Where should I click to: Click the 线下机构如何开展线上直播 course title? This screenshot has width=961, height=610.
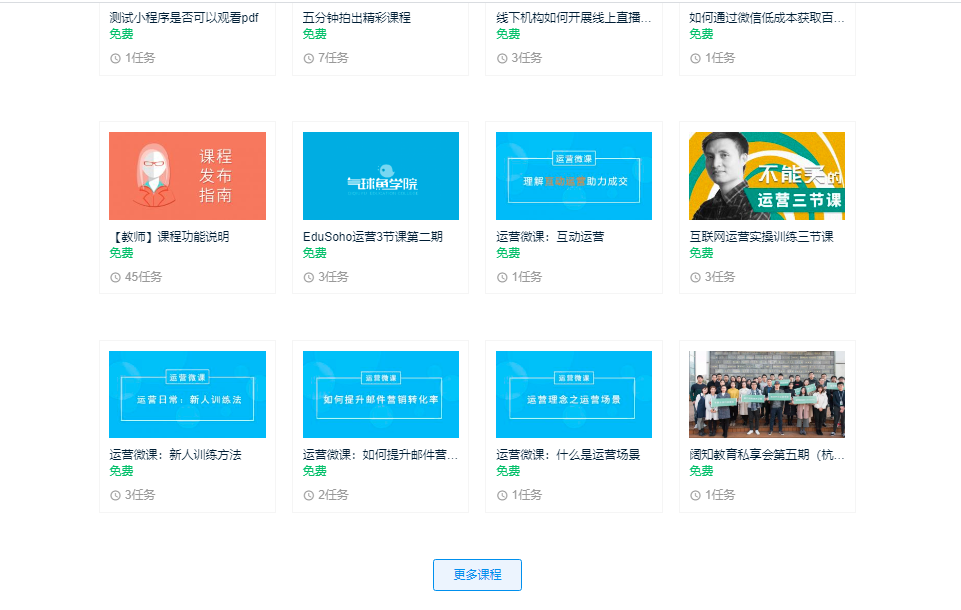point(574,17)
